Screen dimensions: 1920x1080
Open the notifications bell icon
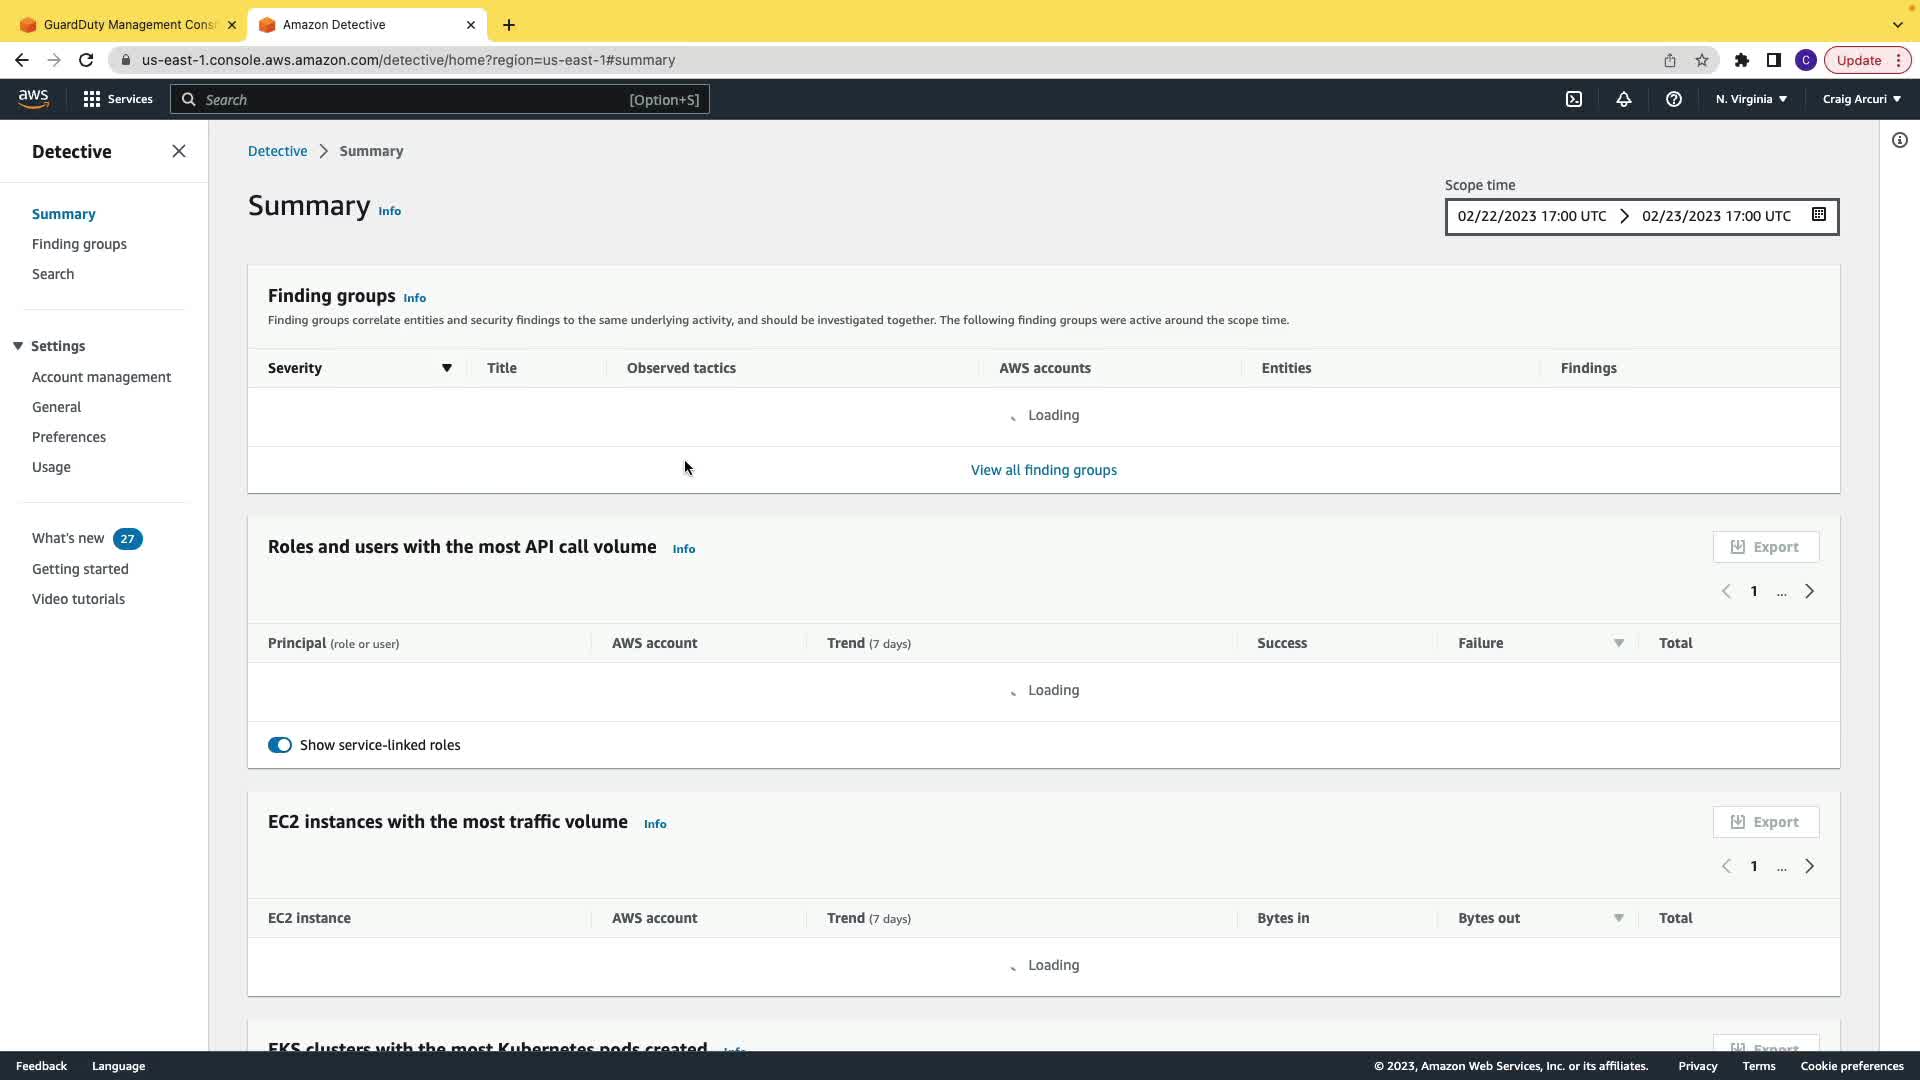(x=1624, y=99)
